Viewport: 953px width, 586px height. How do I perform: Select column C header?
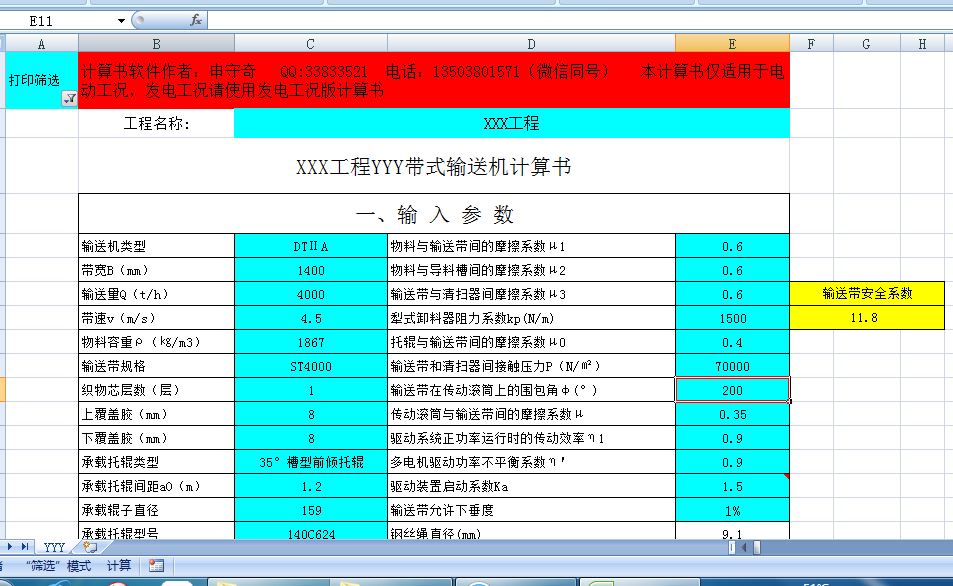(310, 43)
